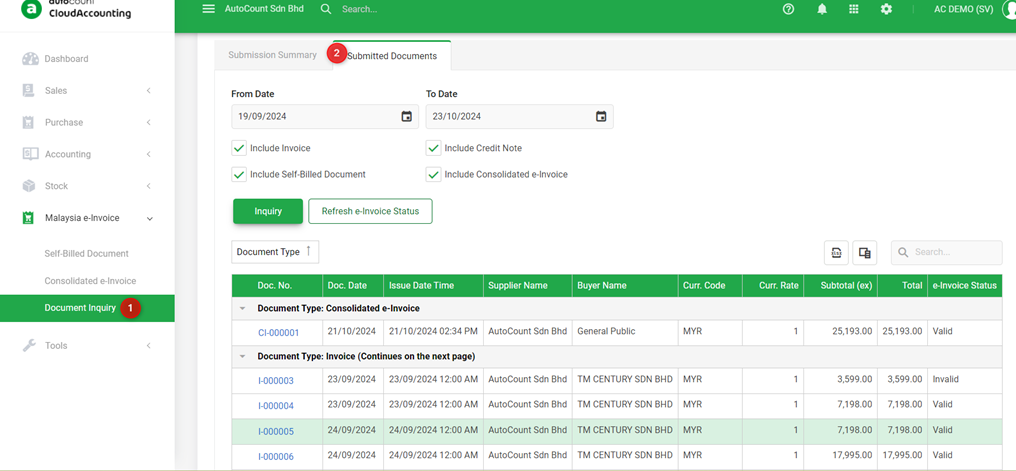
Task: Click the AC DEMO (SV) user account
Action: (964, 10)
